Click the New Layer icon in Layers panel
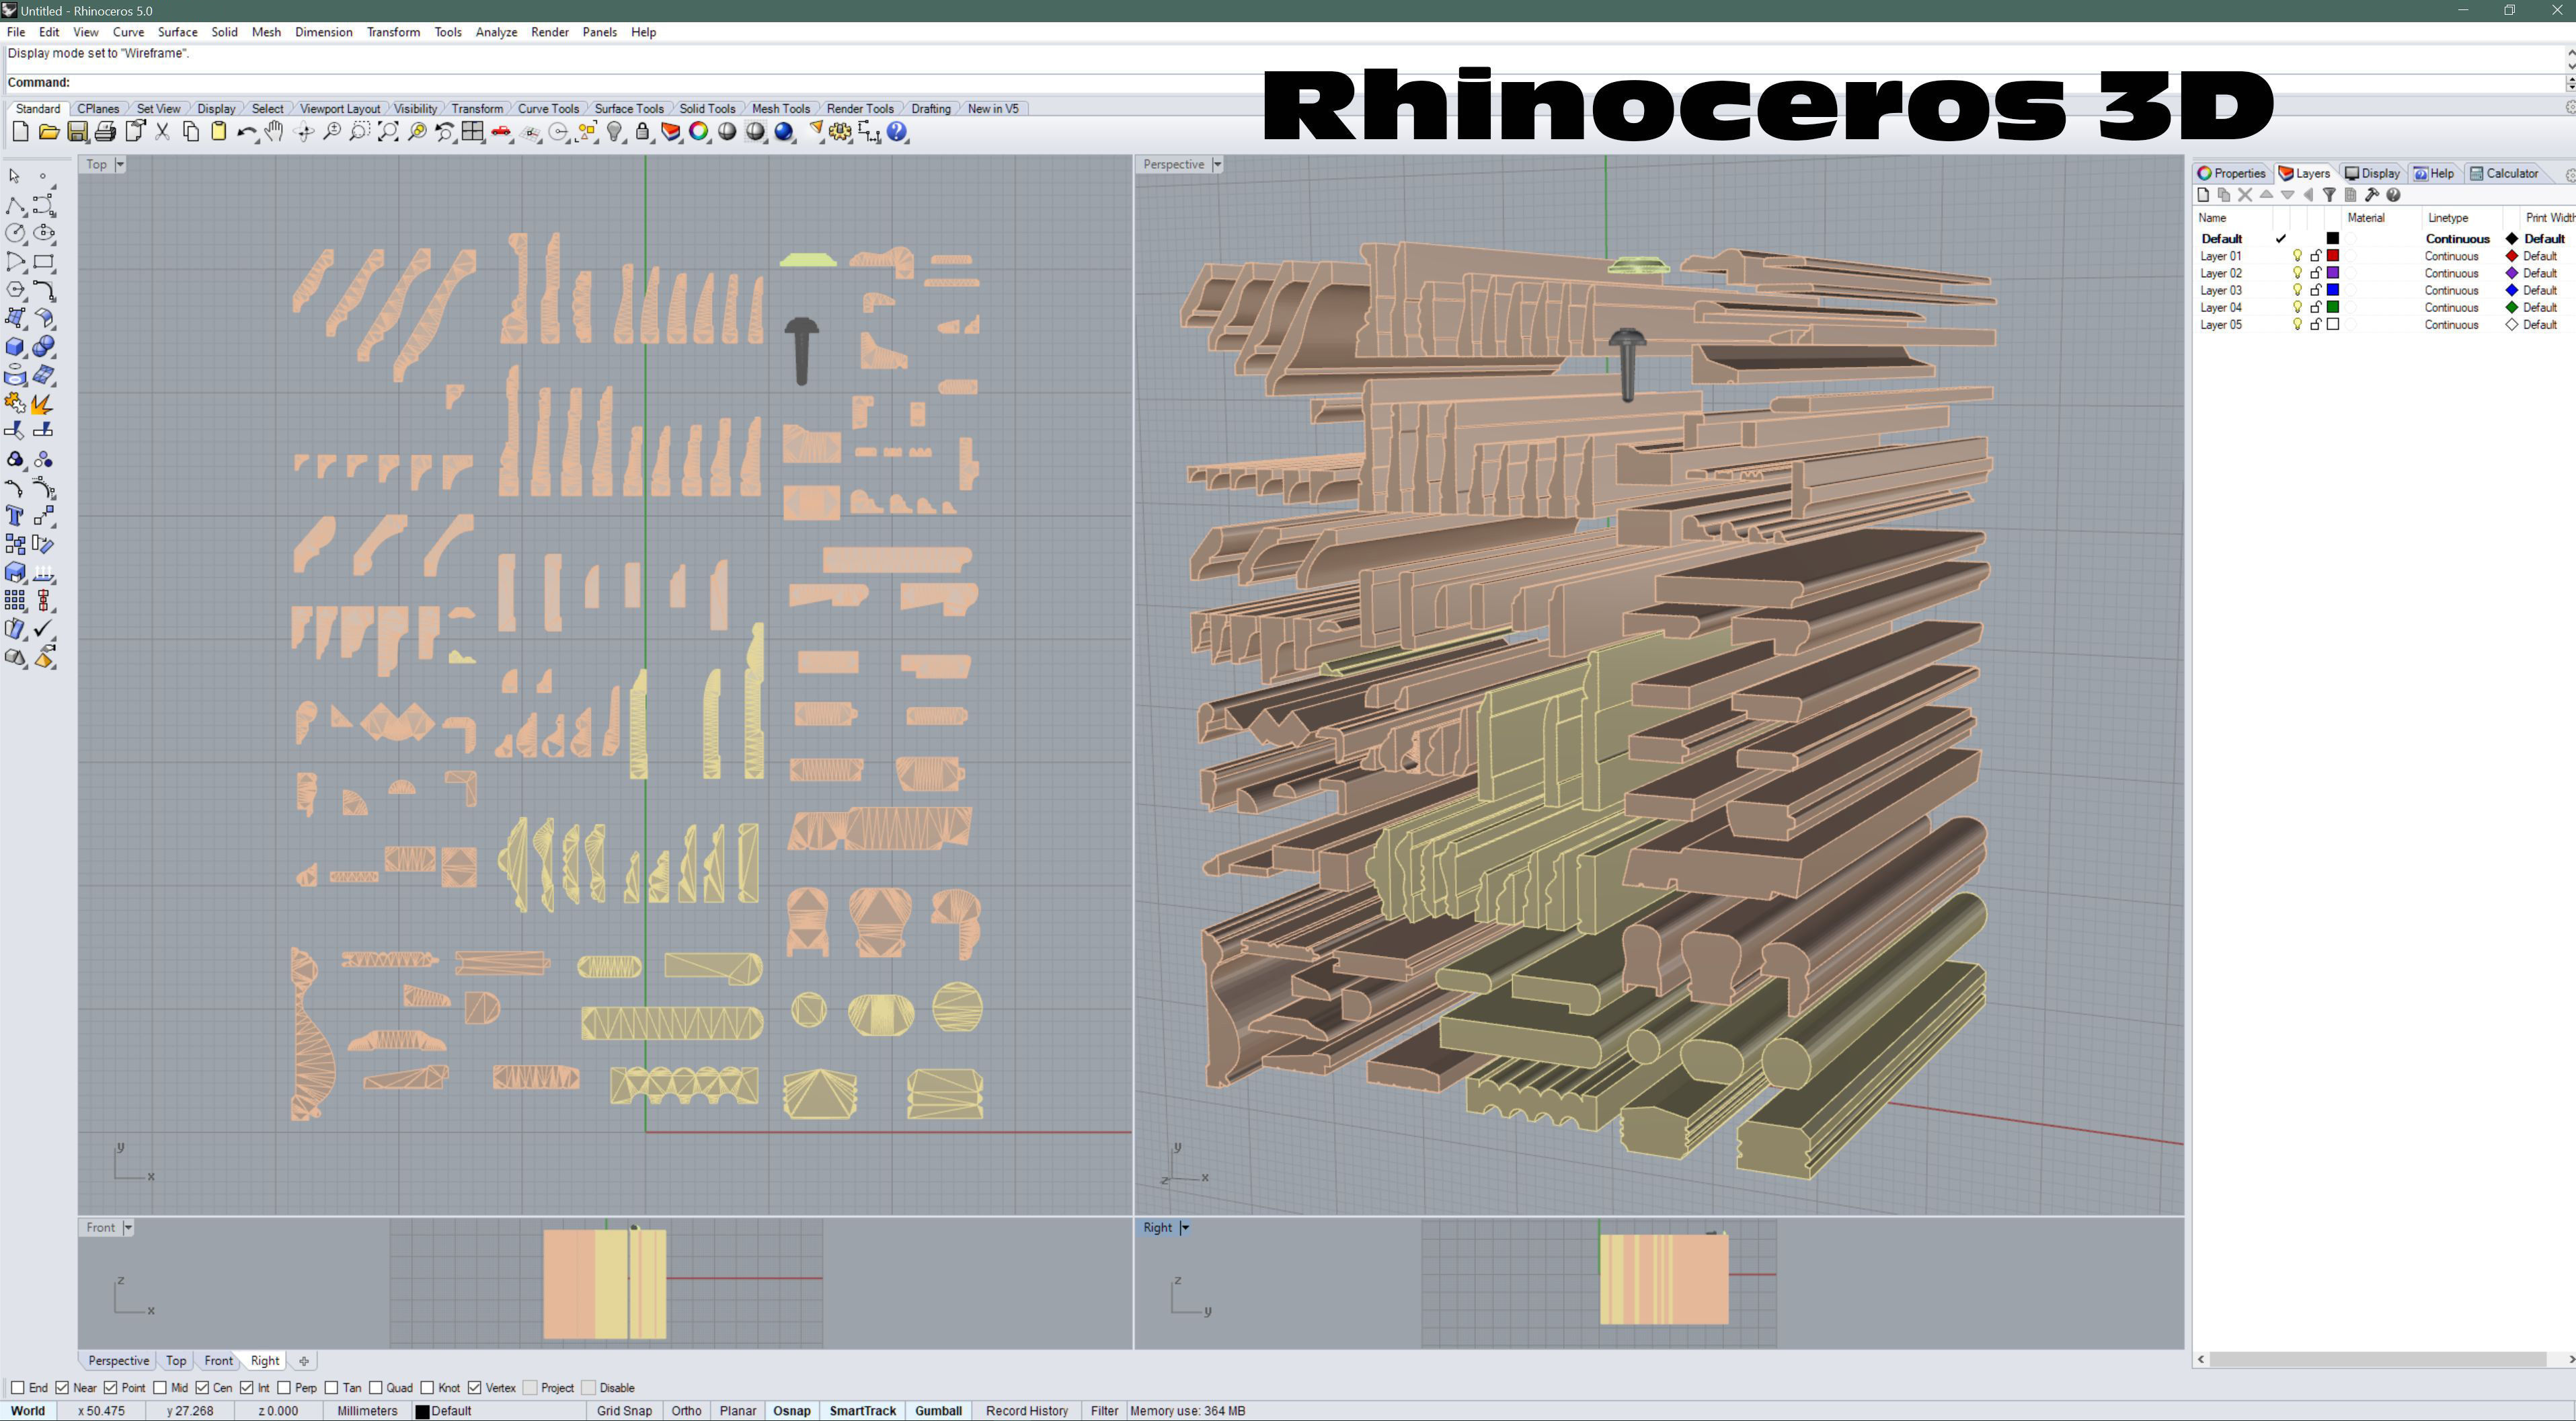2576x1421 pixels. (x=2203, y=195)
